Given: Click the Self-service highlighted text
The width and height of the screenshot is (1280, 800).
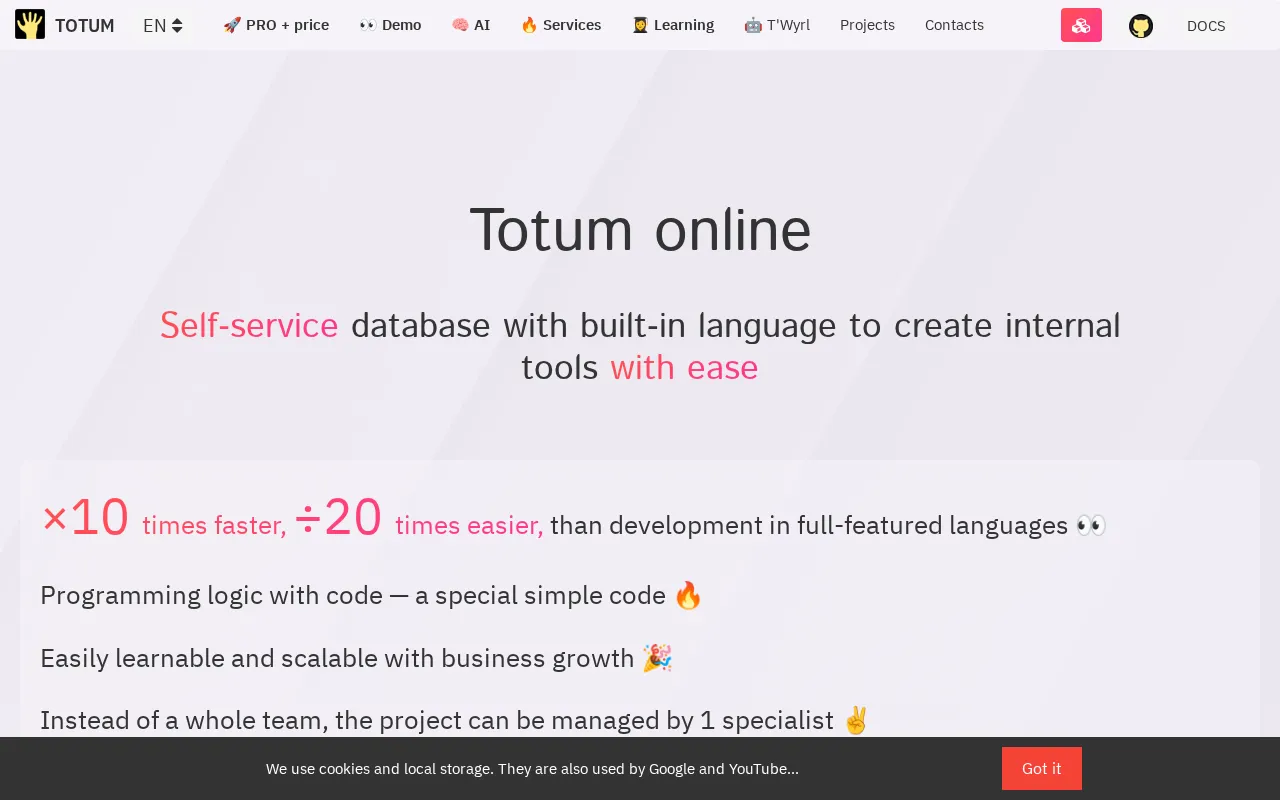Looking at the screenshot, I should coord(249,326).
